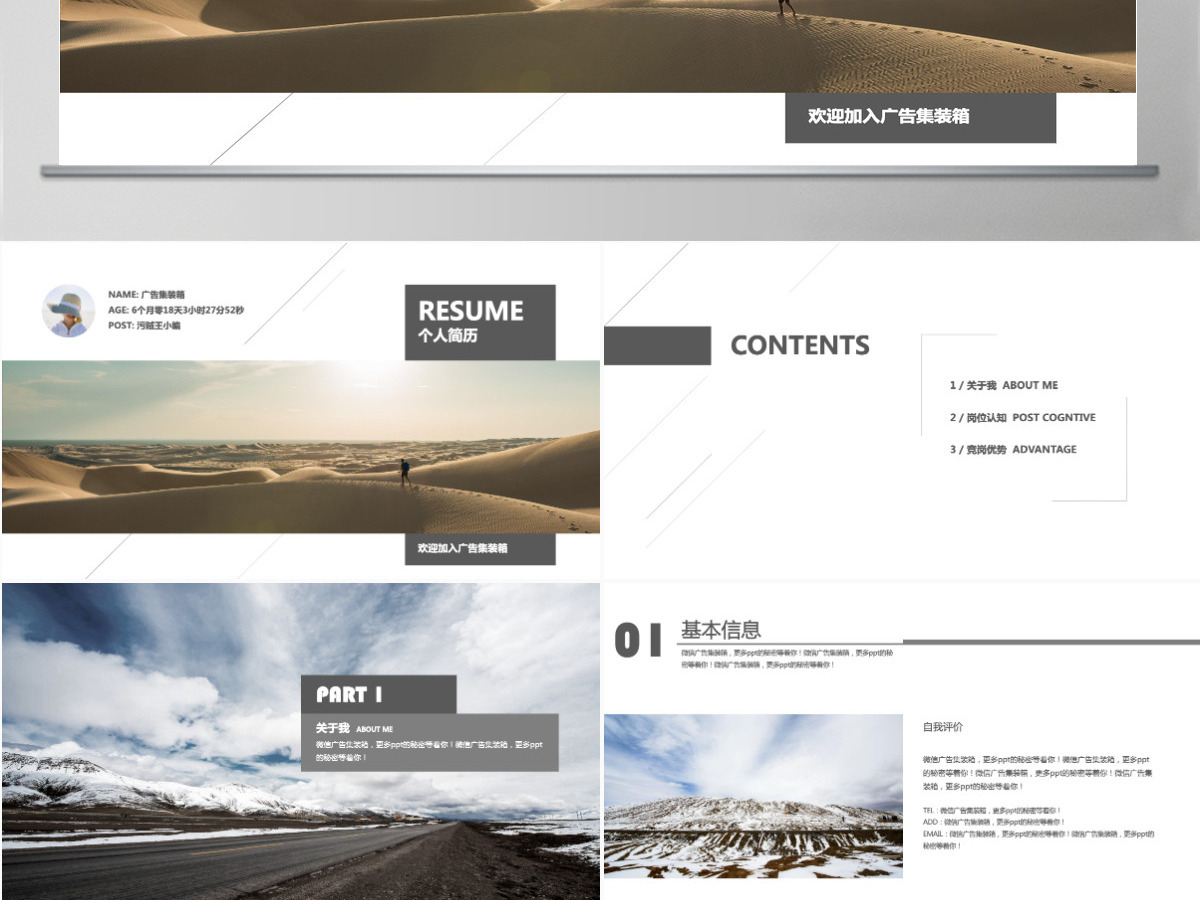
Task: Select the AGE: 6个月零18天 line
Action: pyautogui.click(x=176, y=310)
